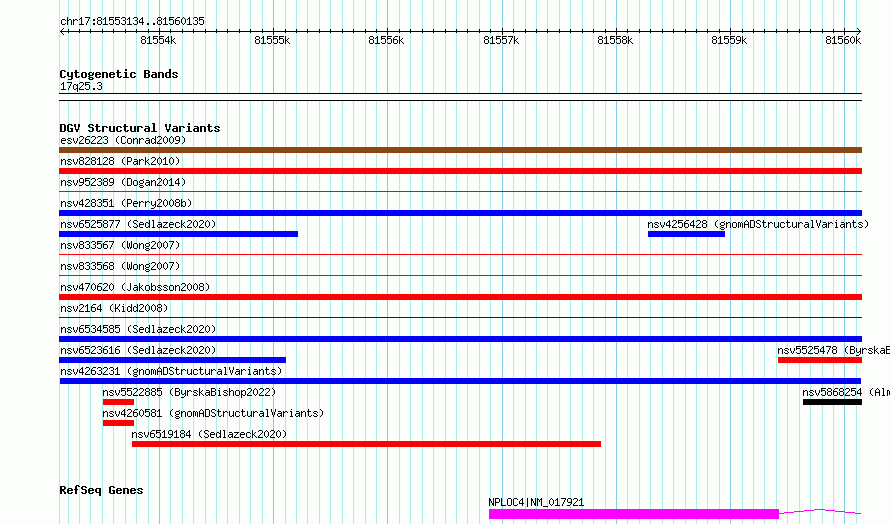Viewport: 890px width, 524px height.
Task: Click the nsv2164 (Kidd2008) label
Action: click(x=114, y=308)
